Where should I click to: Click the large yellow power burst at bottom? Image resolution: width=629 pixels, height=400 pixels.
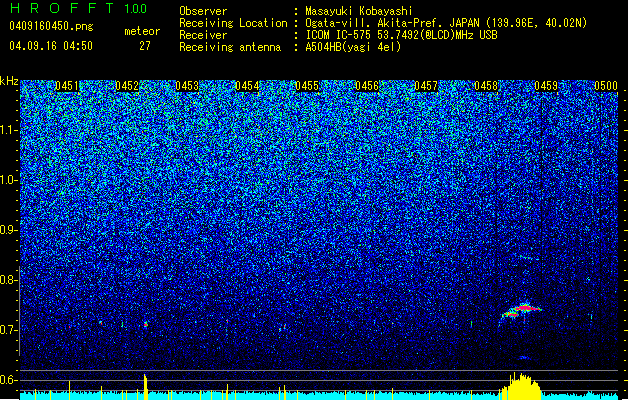click(x=520, y=387)
